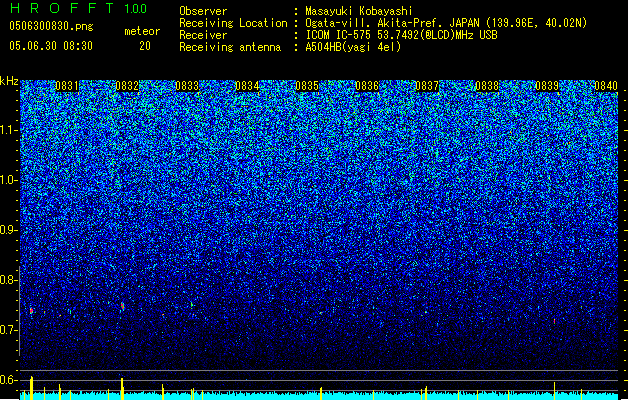Click the 0832 time marker

pos(127,86)
